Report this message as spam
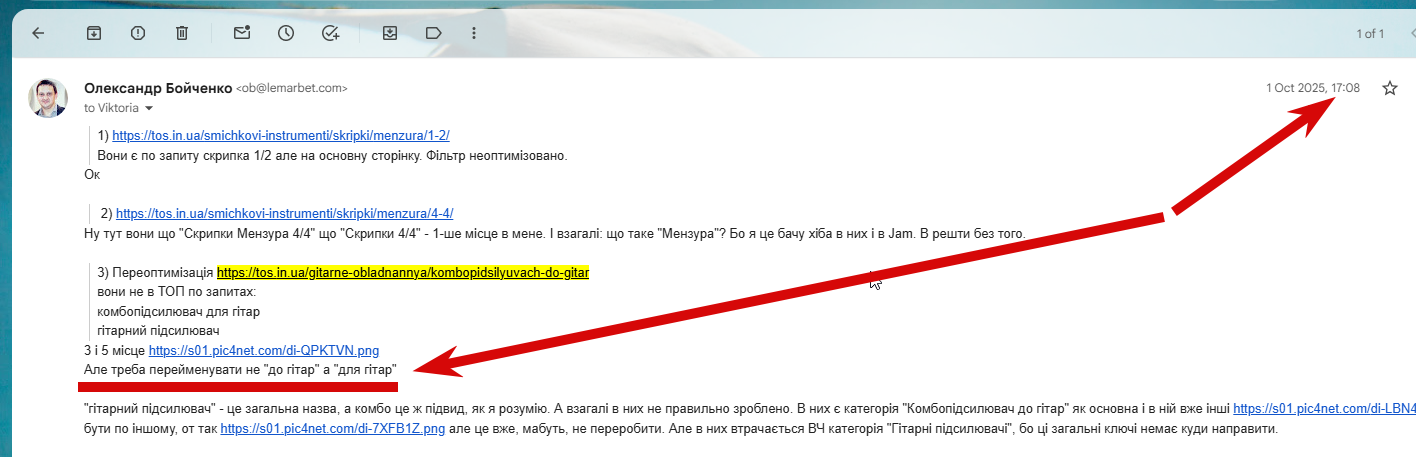 click(138, 33)
